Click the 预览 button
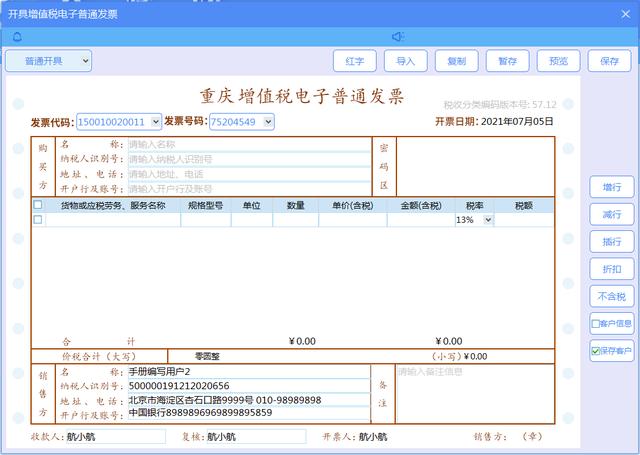Screen dimensions: 640x455 [559, 61]
